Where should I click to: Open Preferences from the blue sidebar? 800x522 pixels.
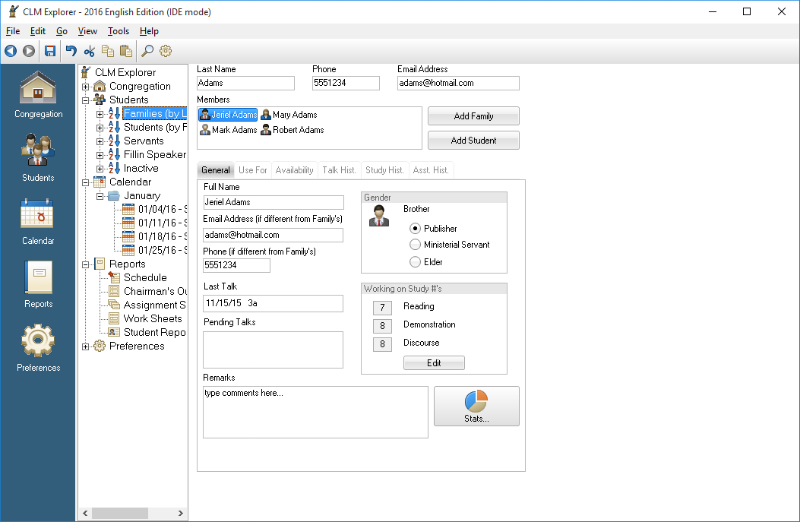[38, 348]
